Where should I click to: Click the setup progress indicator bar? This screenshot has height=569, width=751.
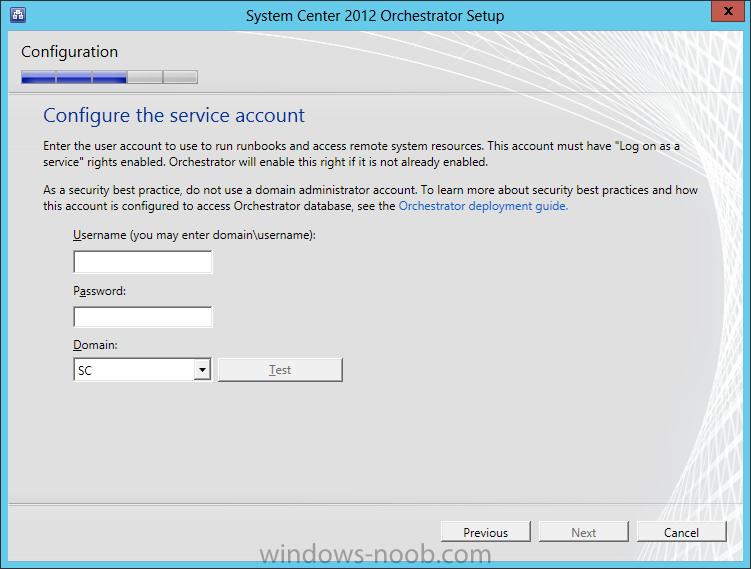coord(109,77)
